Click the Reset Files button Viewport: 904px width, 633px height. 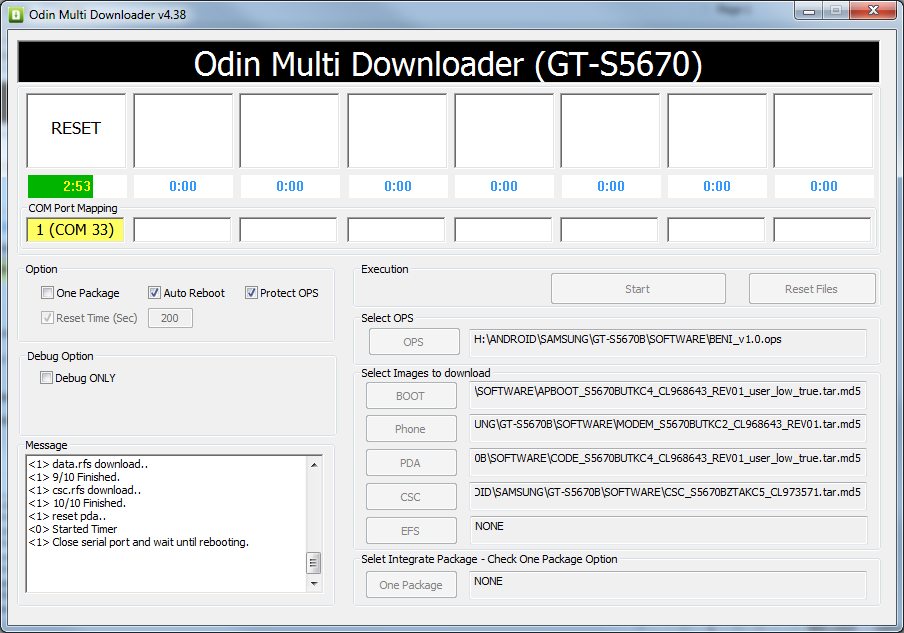tap(812, 289)
